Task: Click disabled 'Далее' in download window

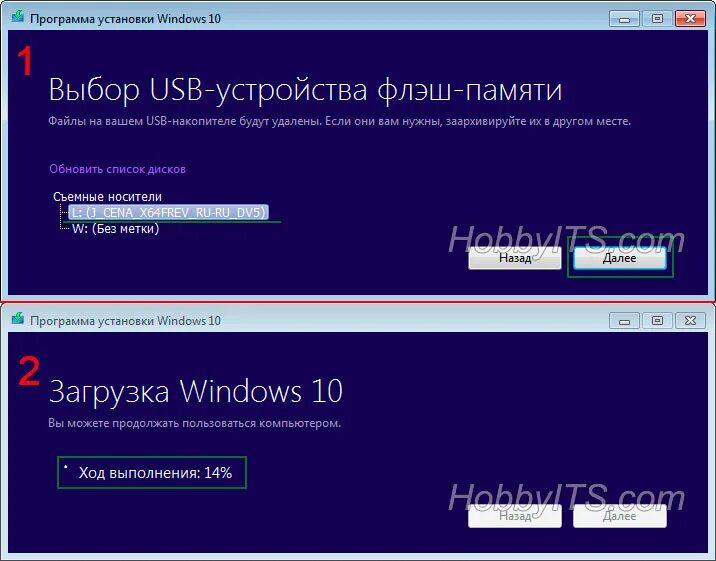Action: click(620, 516)
